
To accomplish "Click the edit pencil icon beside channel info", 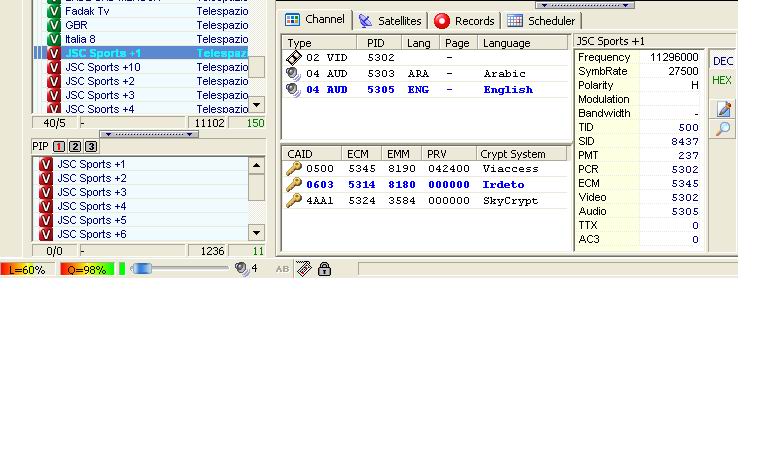I will 724,110.
